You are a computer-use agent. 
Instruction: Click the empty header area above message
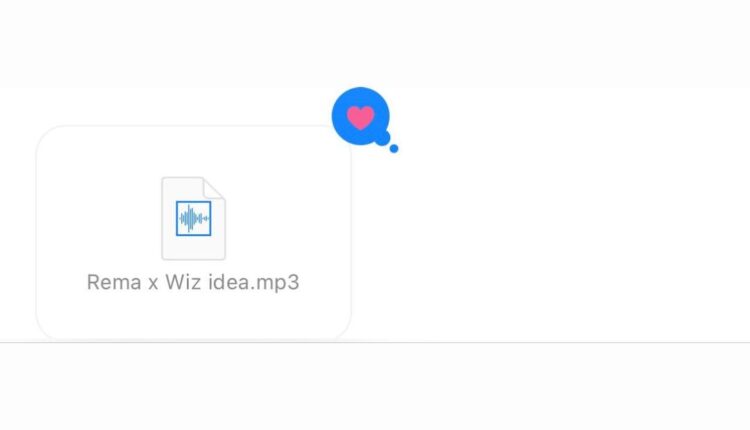pos(375,43)
